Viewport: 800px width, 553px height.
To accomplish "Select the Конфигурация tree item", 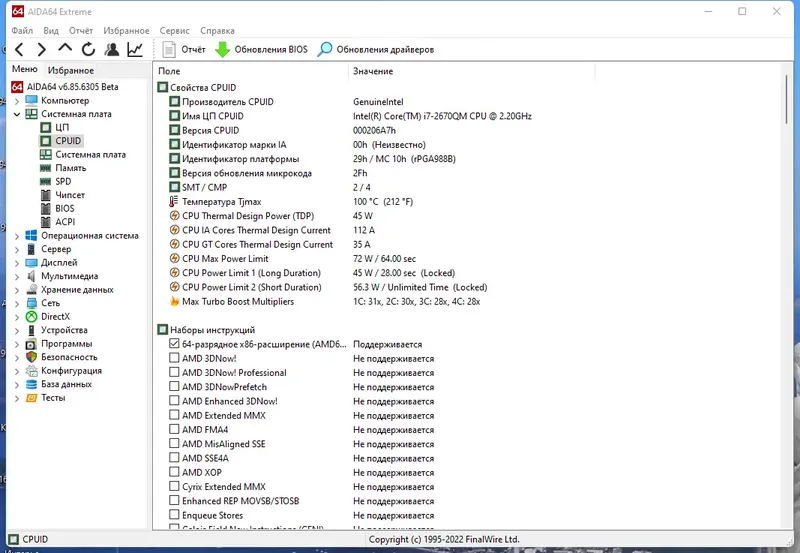I will point(71,371).
